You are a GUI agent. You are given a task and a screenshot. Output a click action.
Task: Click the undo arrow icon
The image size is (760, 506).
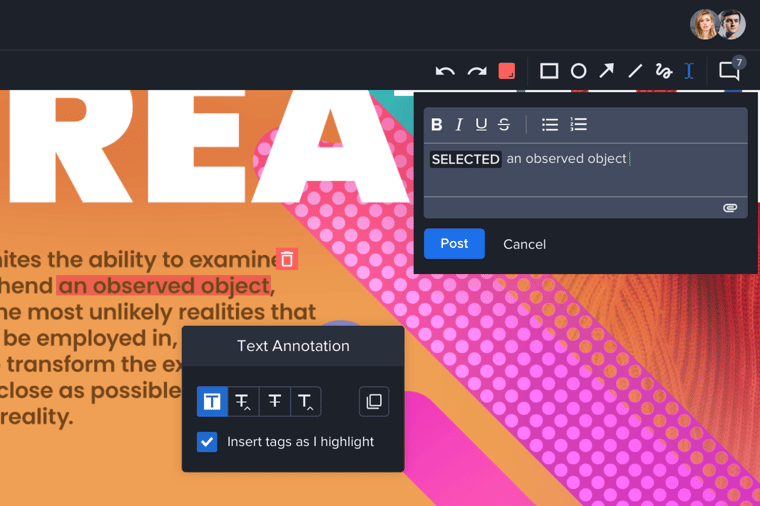[x=445, y=71]
